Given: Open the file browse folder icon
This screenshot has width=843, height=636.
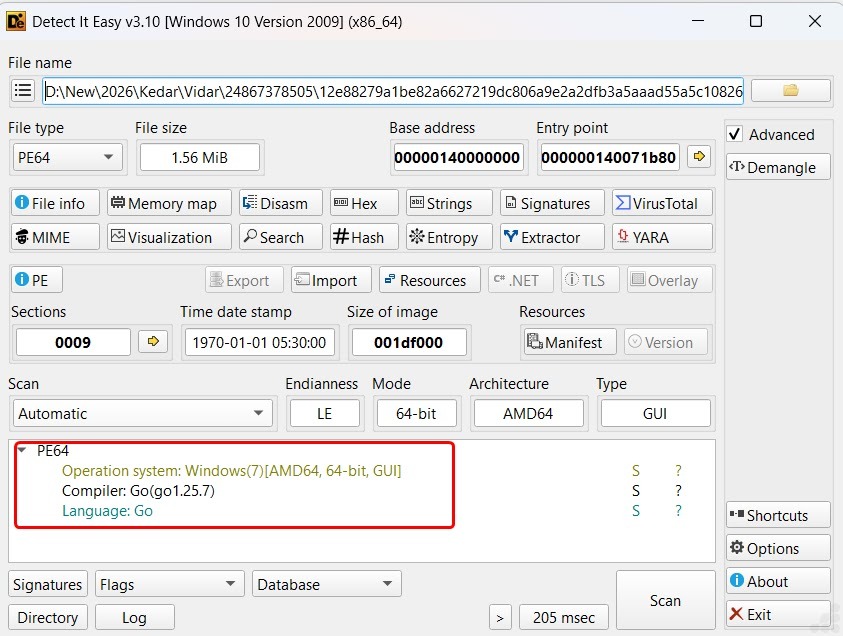Looking at the screenshot, I should click(790, 90).
